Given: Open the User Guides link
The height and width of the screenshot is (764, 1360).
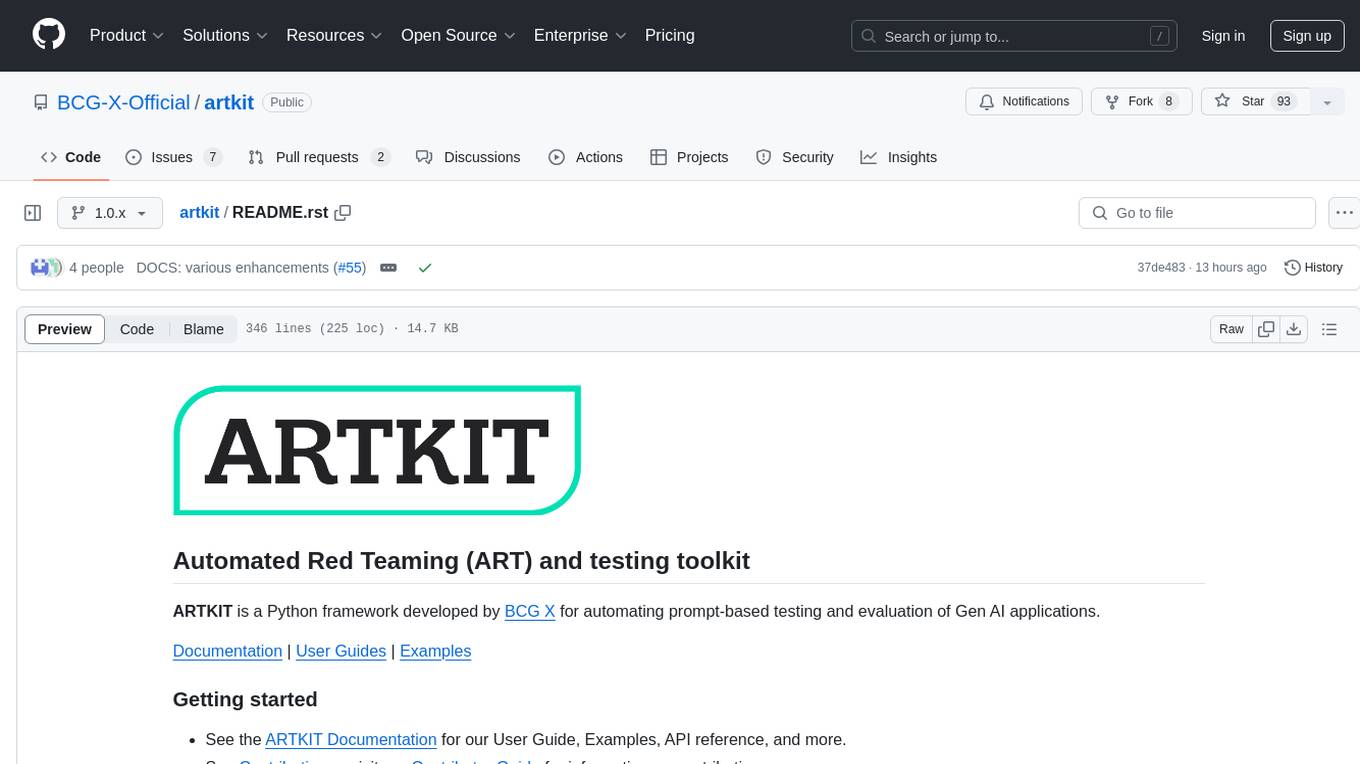Looking at the screenshot, I should (x=341, y=651).
